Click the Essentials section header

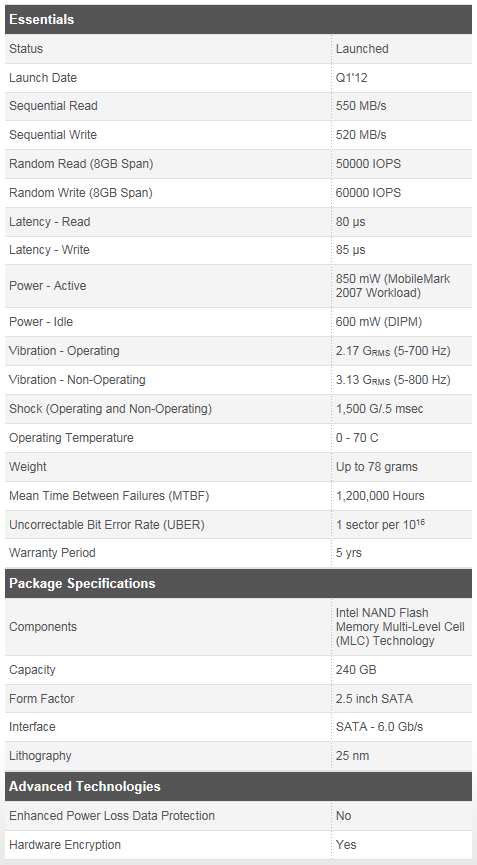tap(238, 20)
